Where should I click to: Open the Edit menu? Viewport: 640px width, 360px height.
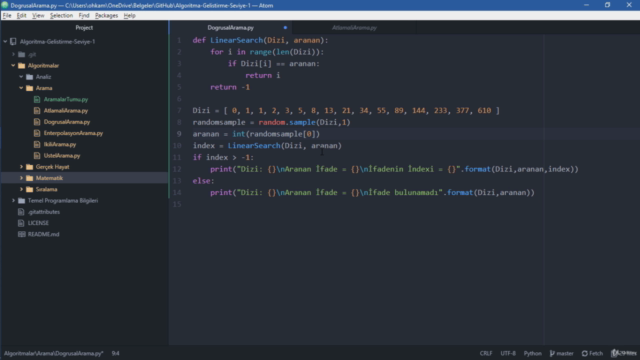point(21,16)
